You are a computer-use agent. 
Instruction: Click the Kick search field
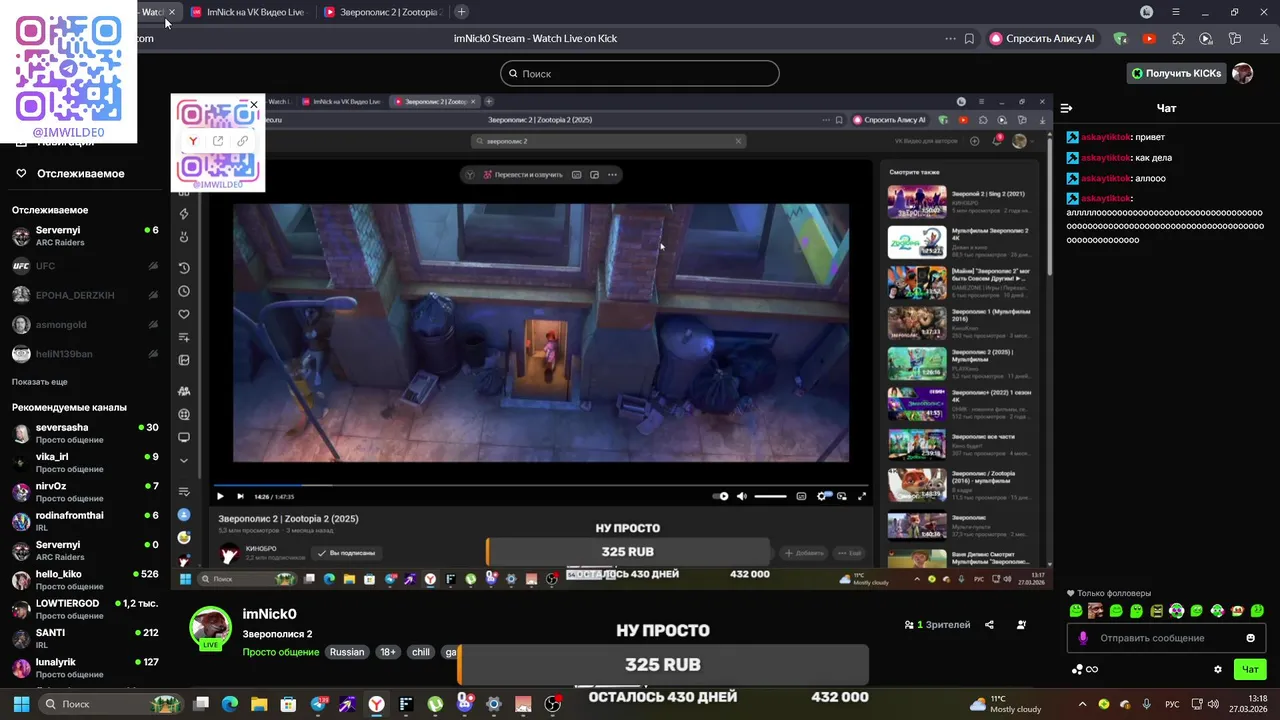click(x=640, y=73)
